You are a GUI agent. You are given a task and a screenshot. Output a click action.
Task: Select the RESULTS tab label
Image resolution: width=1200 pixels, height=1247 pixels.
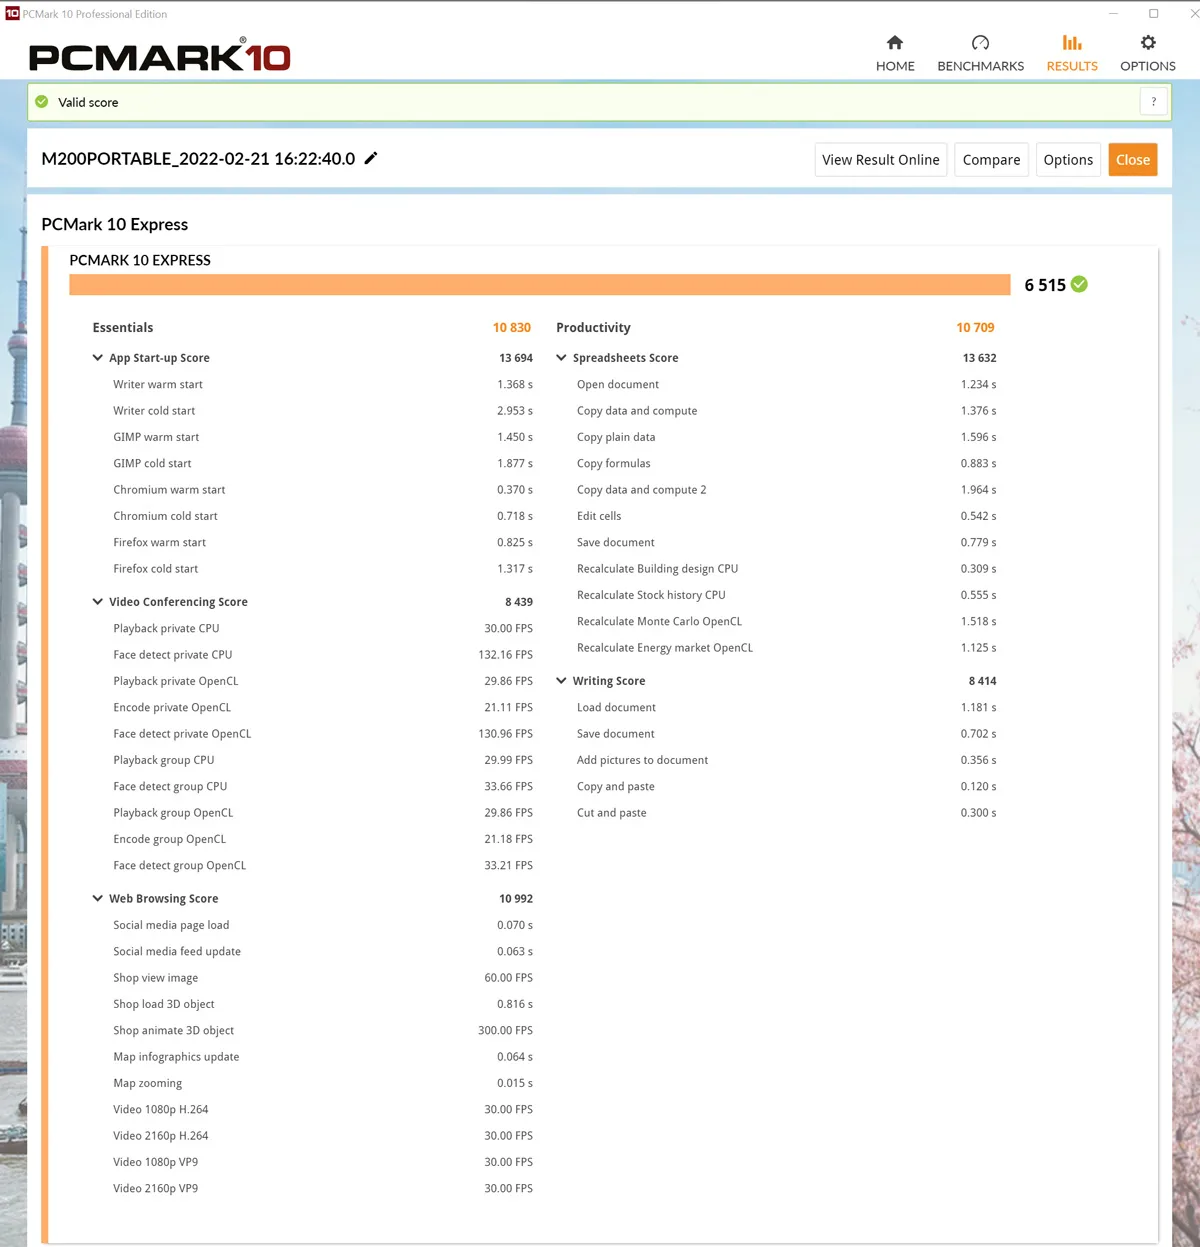[x=1072, y=66]
